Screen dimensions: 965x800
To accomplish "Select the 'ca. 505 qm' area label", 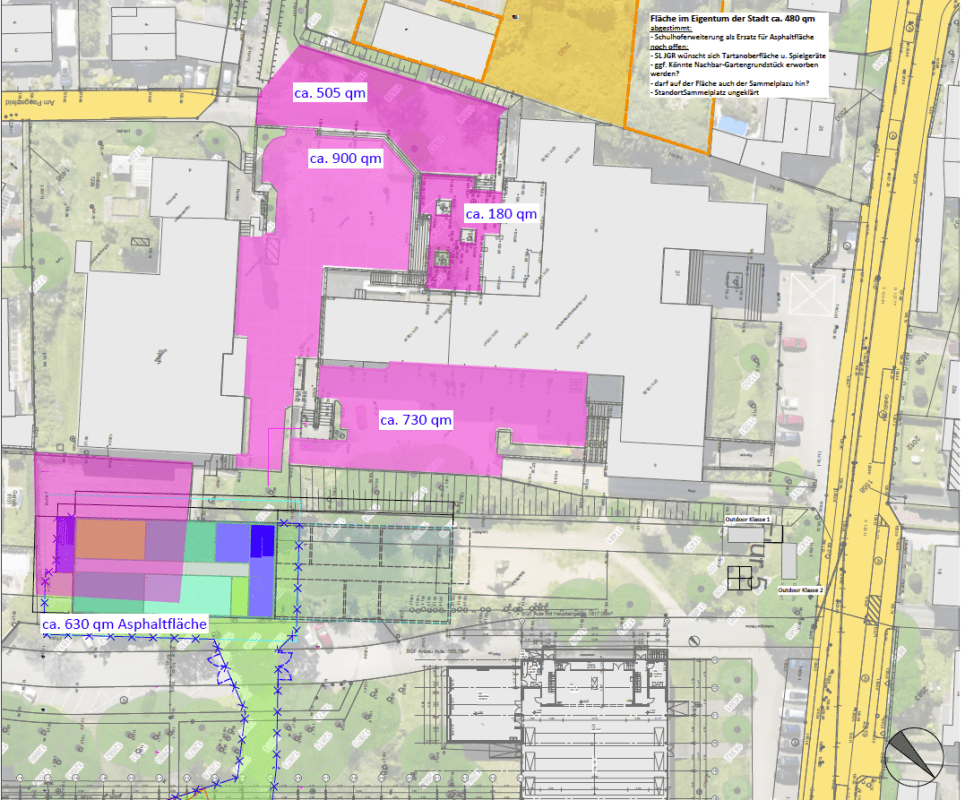I will coord(329,93).
